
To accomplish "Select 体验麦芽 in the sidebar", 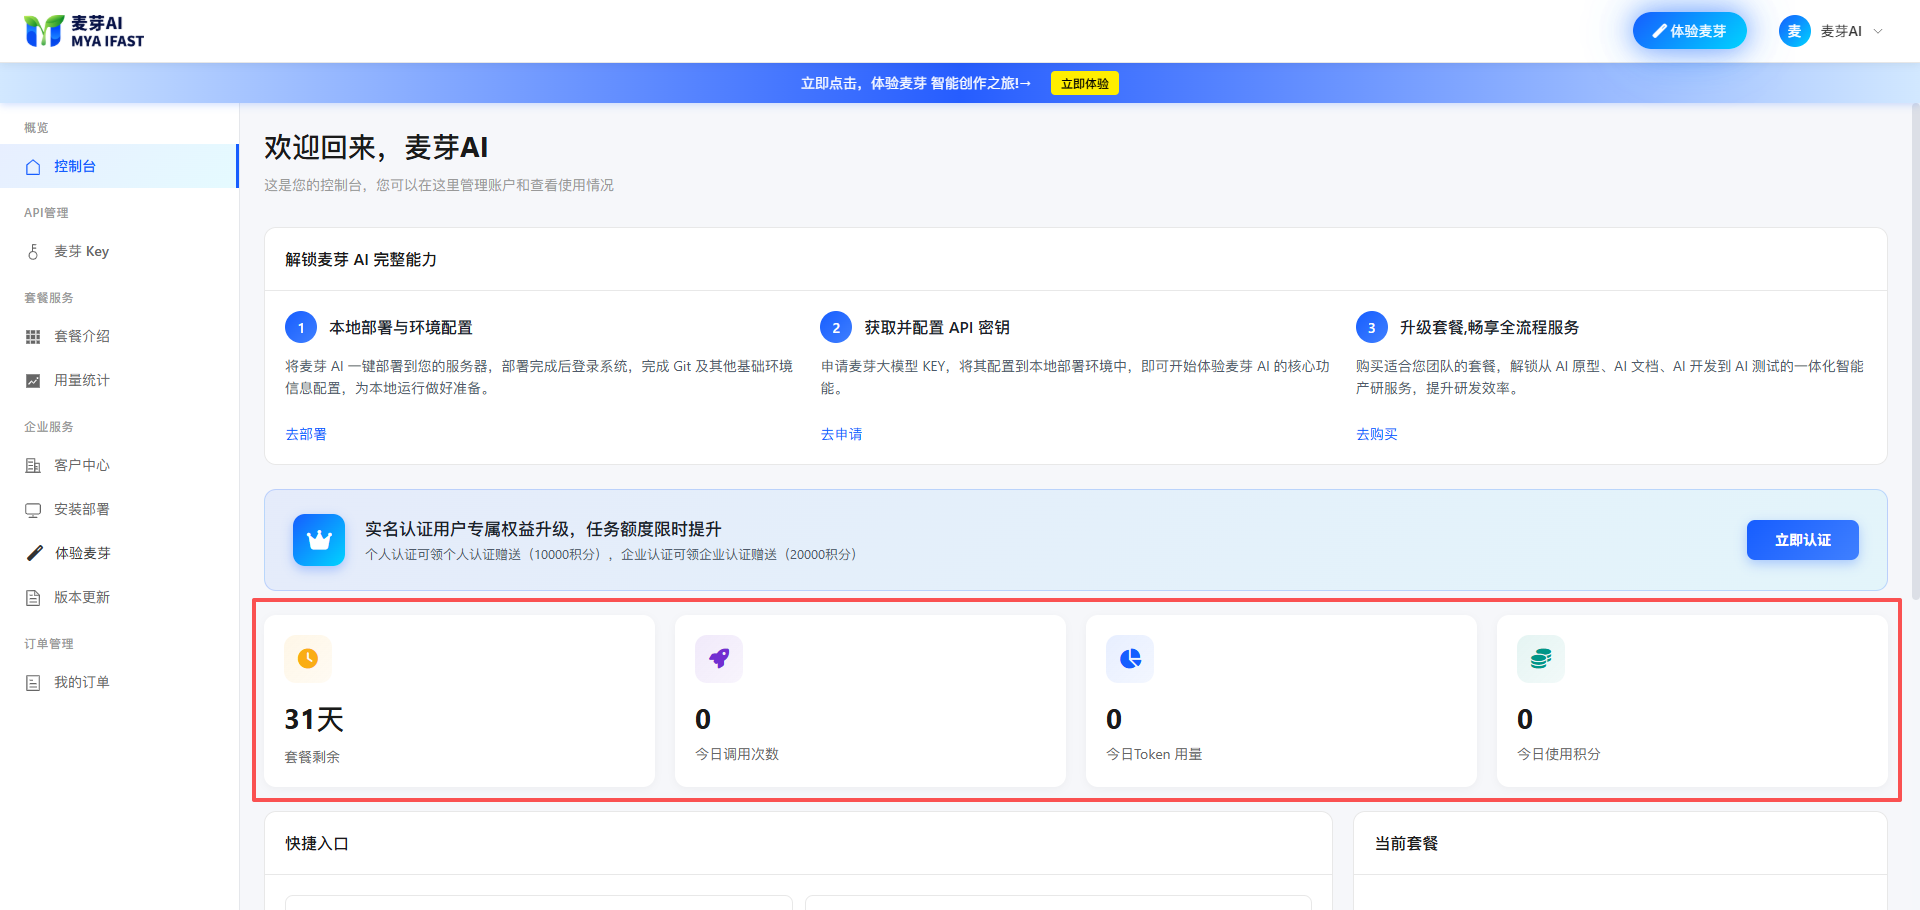I will [x=119, y=554].
